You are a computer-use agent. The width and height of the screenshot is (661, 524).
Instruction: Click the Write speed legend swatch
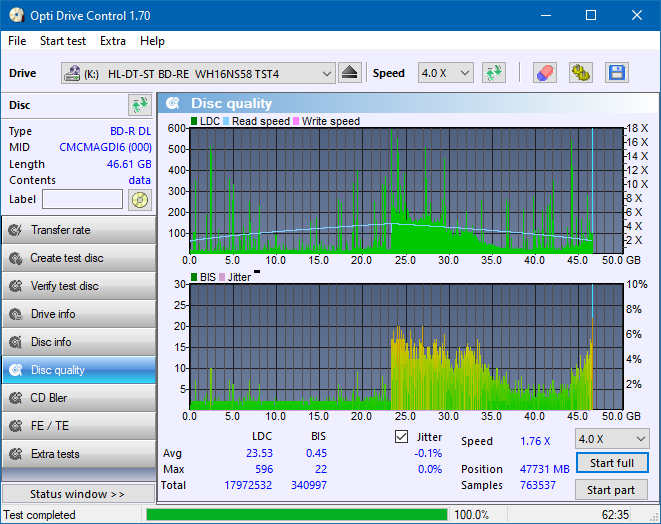pos(296,121)
